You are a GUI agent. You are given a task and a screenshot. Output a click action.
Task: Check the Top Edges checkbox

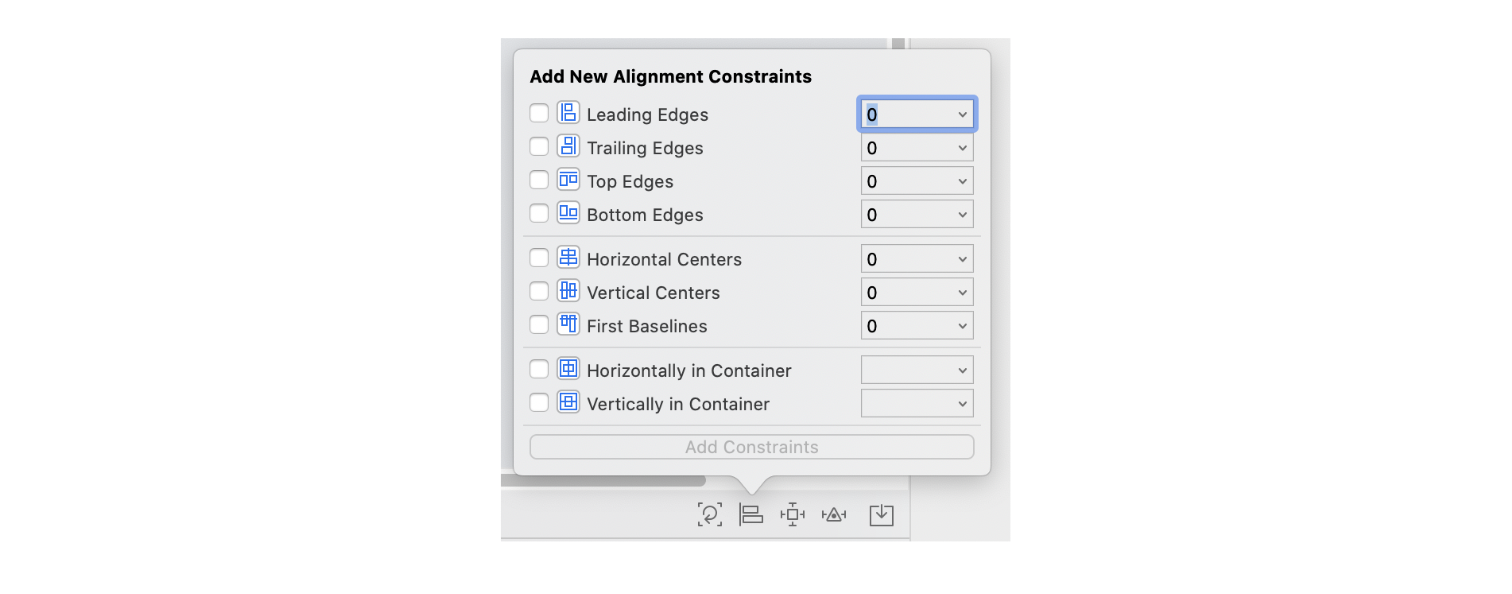coord(539,180)
